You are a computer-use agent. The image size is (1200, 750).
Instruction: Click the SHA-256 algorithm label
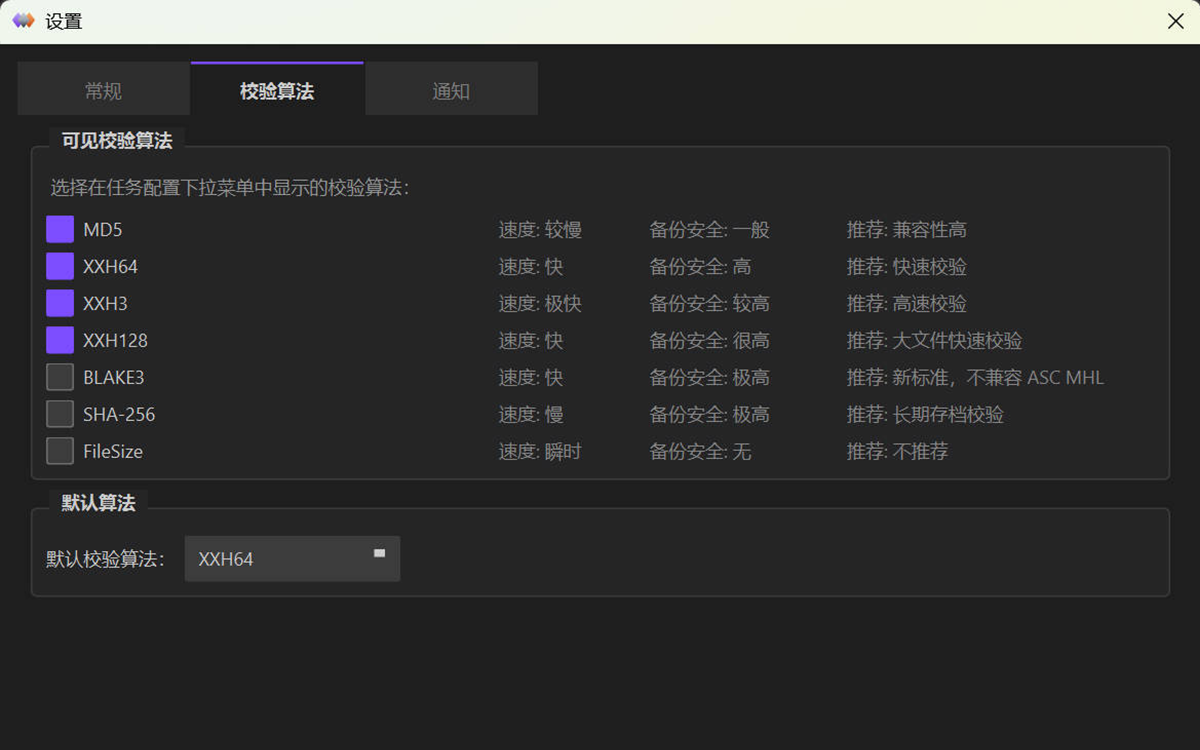coord(119,415)
